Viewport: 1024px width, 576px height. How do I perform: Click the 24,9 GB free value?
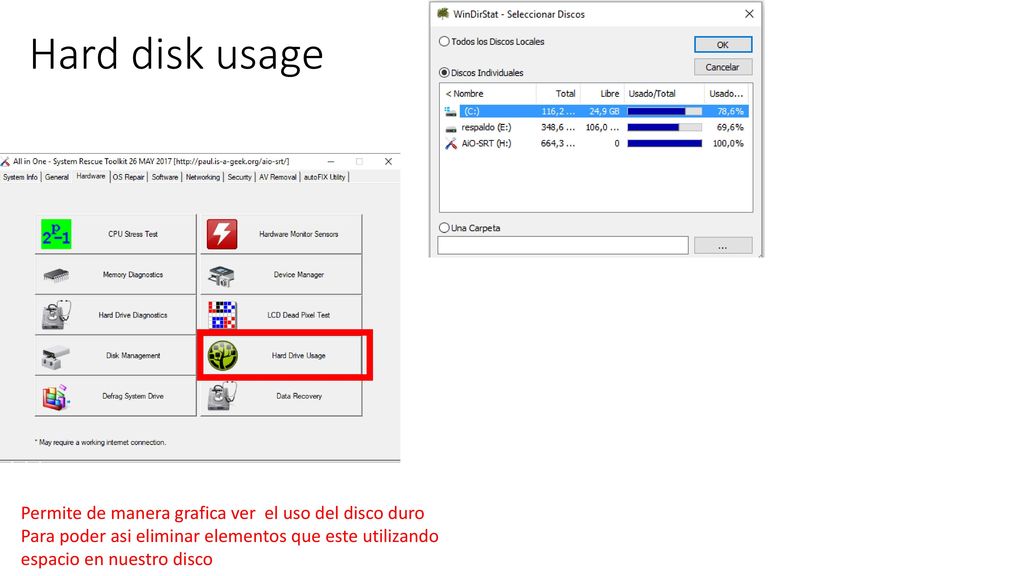tap(604, 112)
